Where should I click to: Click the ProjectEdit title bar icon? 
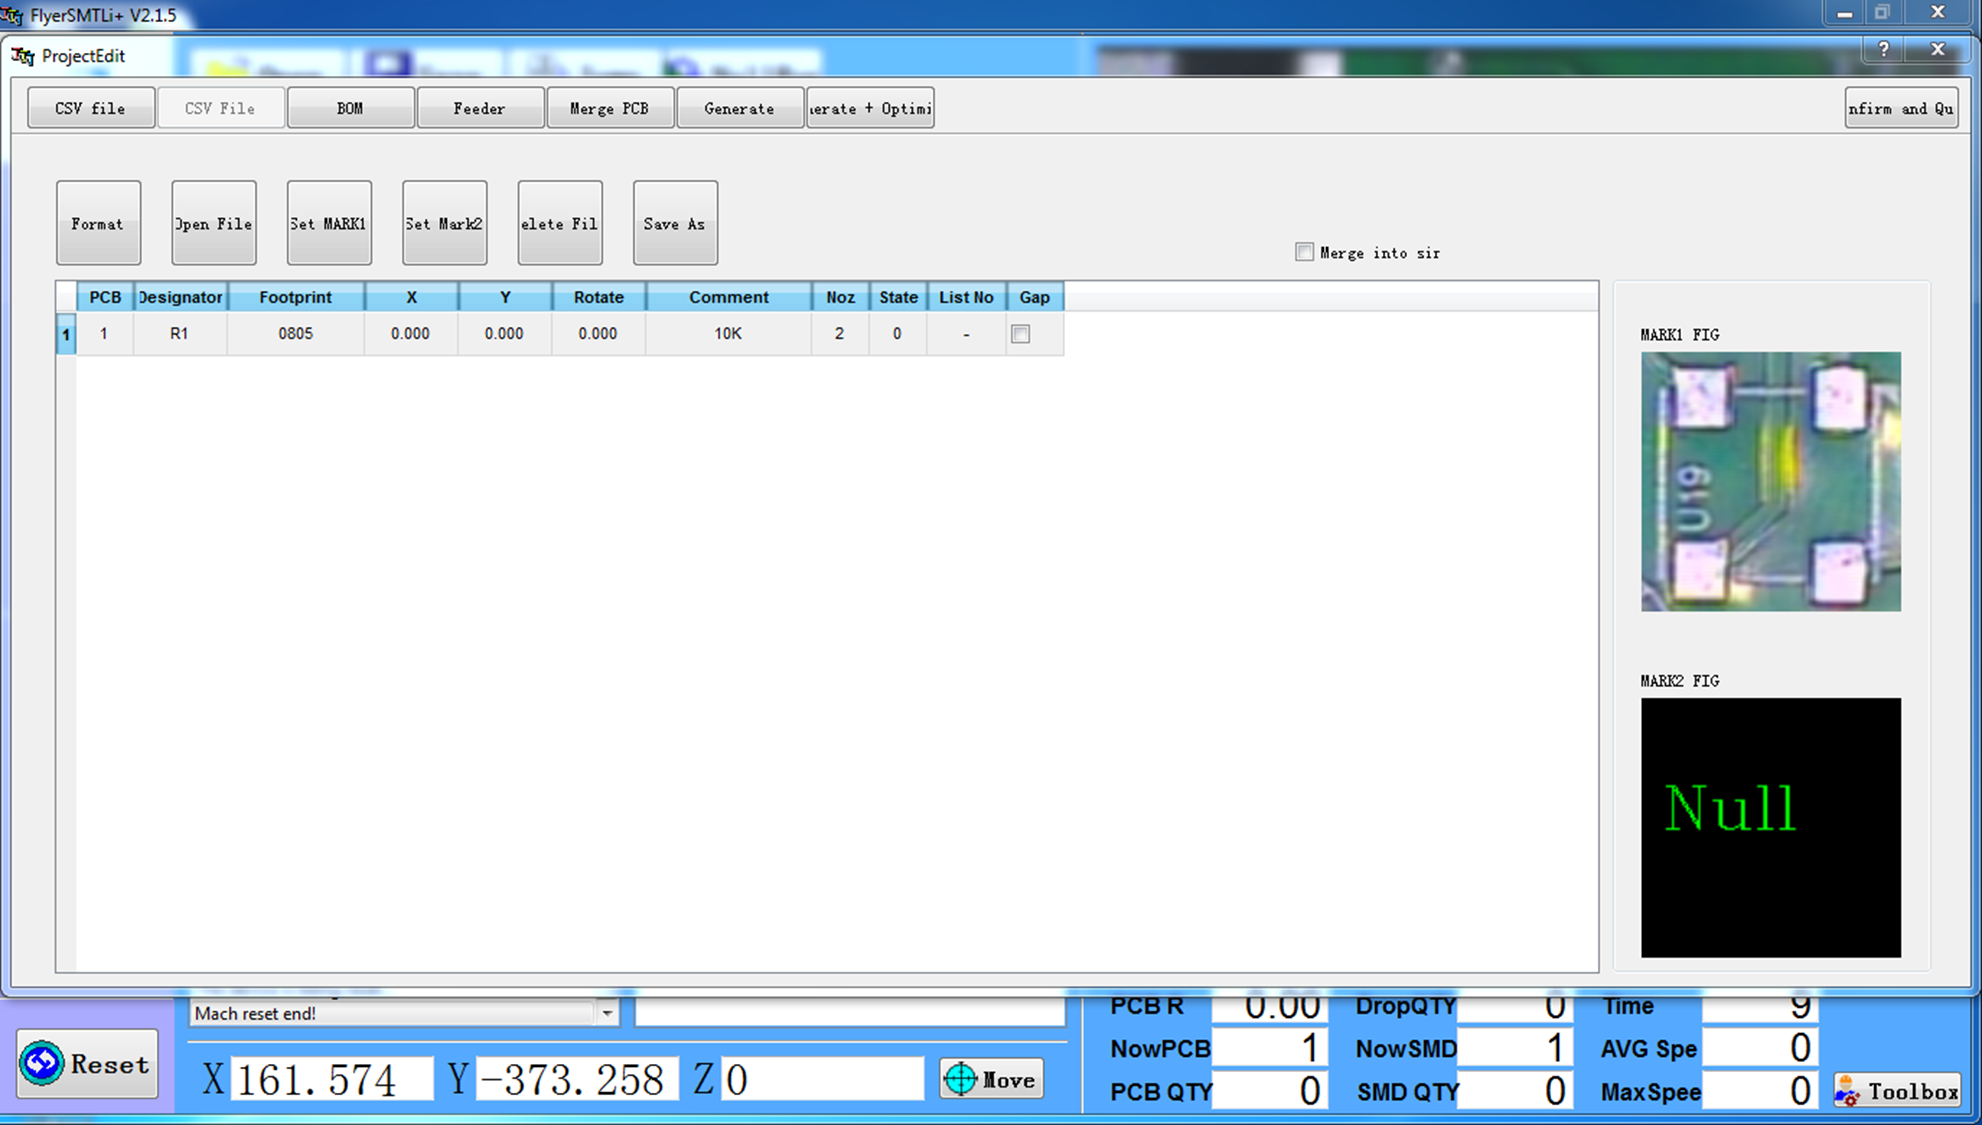pyautogui.click(x=23, y=56)
